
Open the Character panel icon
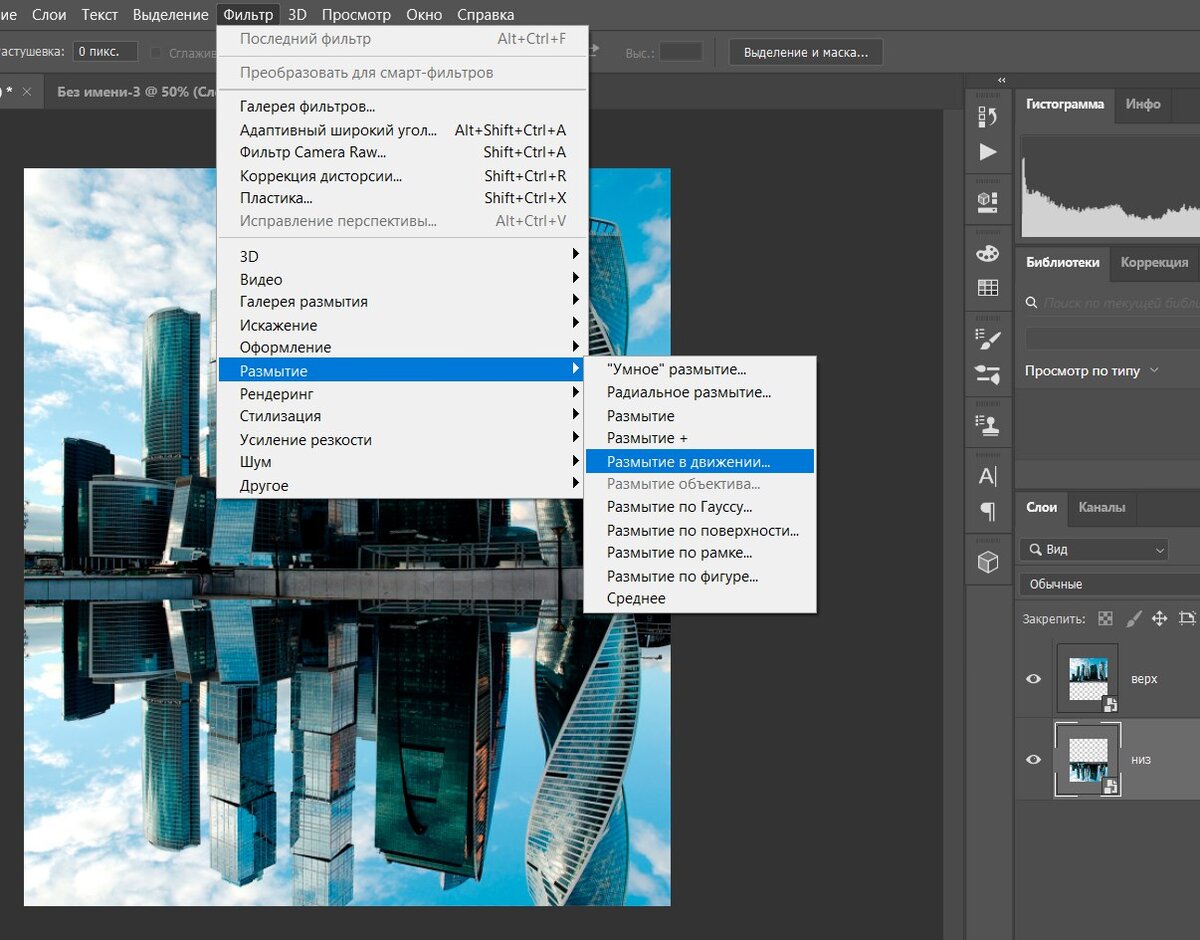point(988,476)
